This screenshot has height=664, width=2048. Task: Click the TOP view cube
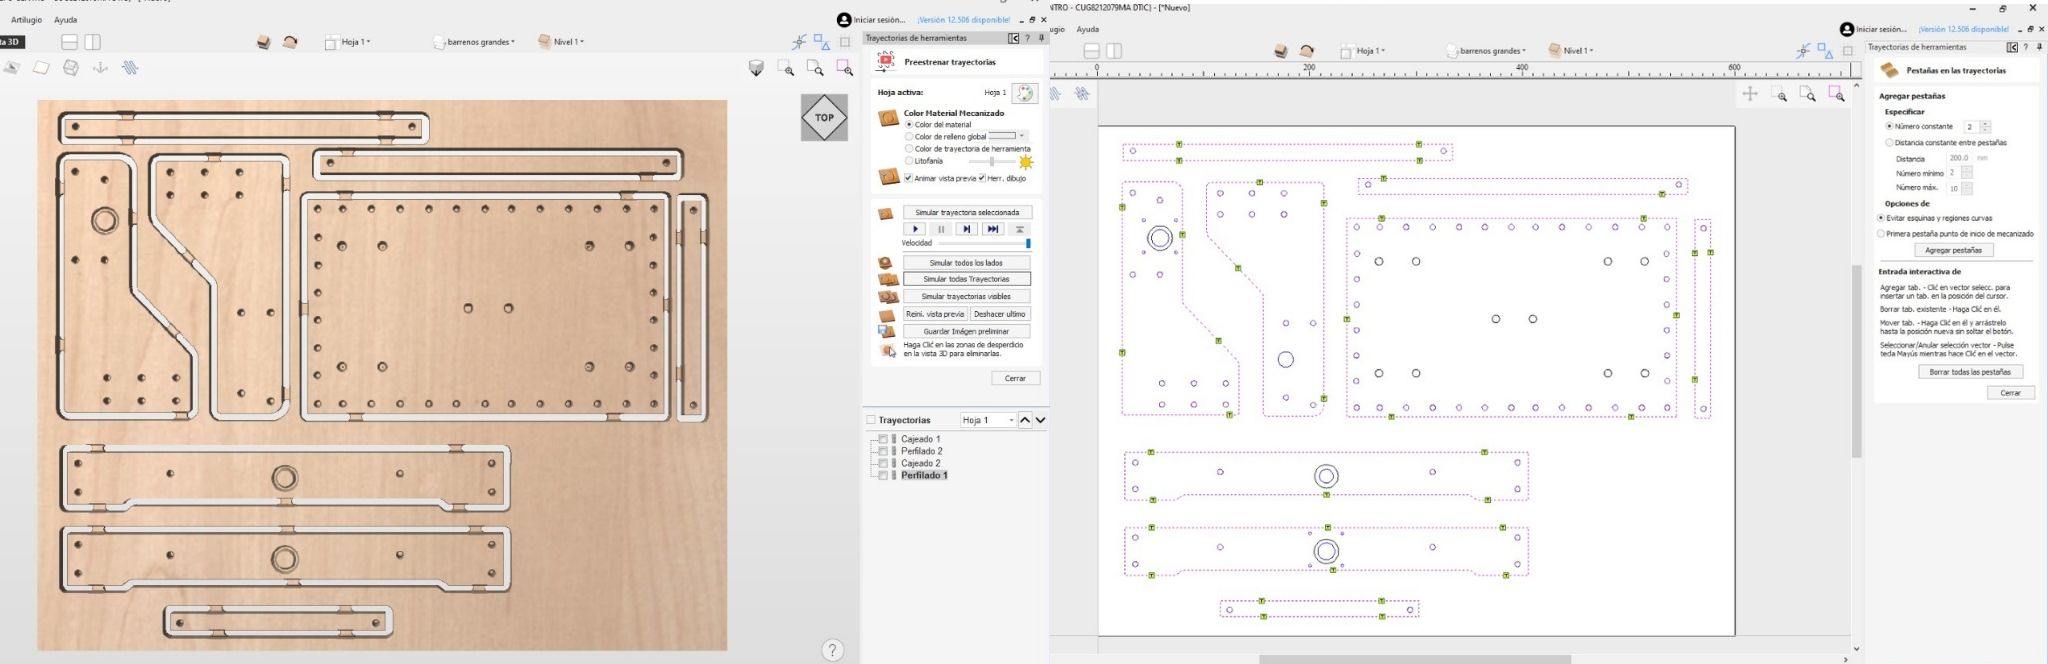pyautogui.click(x=824, y=118)
